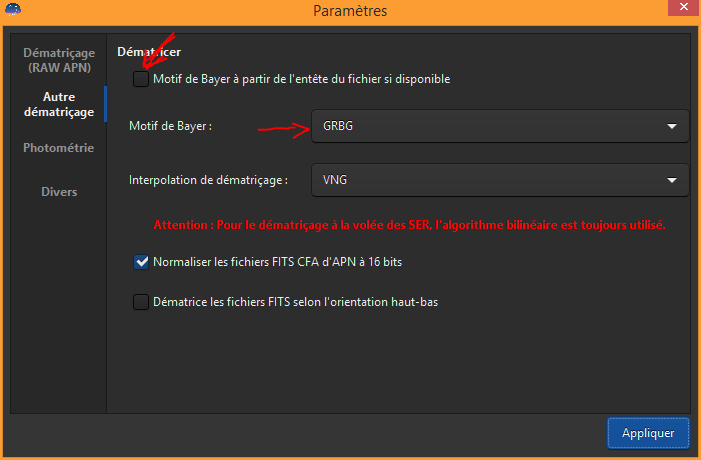
Task: Open the Motif de Bayer GRBG dropdown
Action: (x=500, y=126)
